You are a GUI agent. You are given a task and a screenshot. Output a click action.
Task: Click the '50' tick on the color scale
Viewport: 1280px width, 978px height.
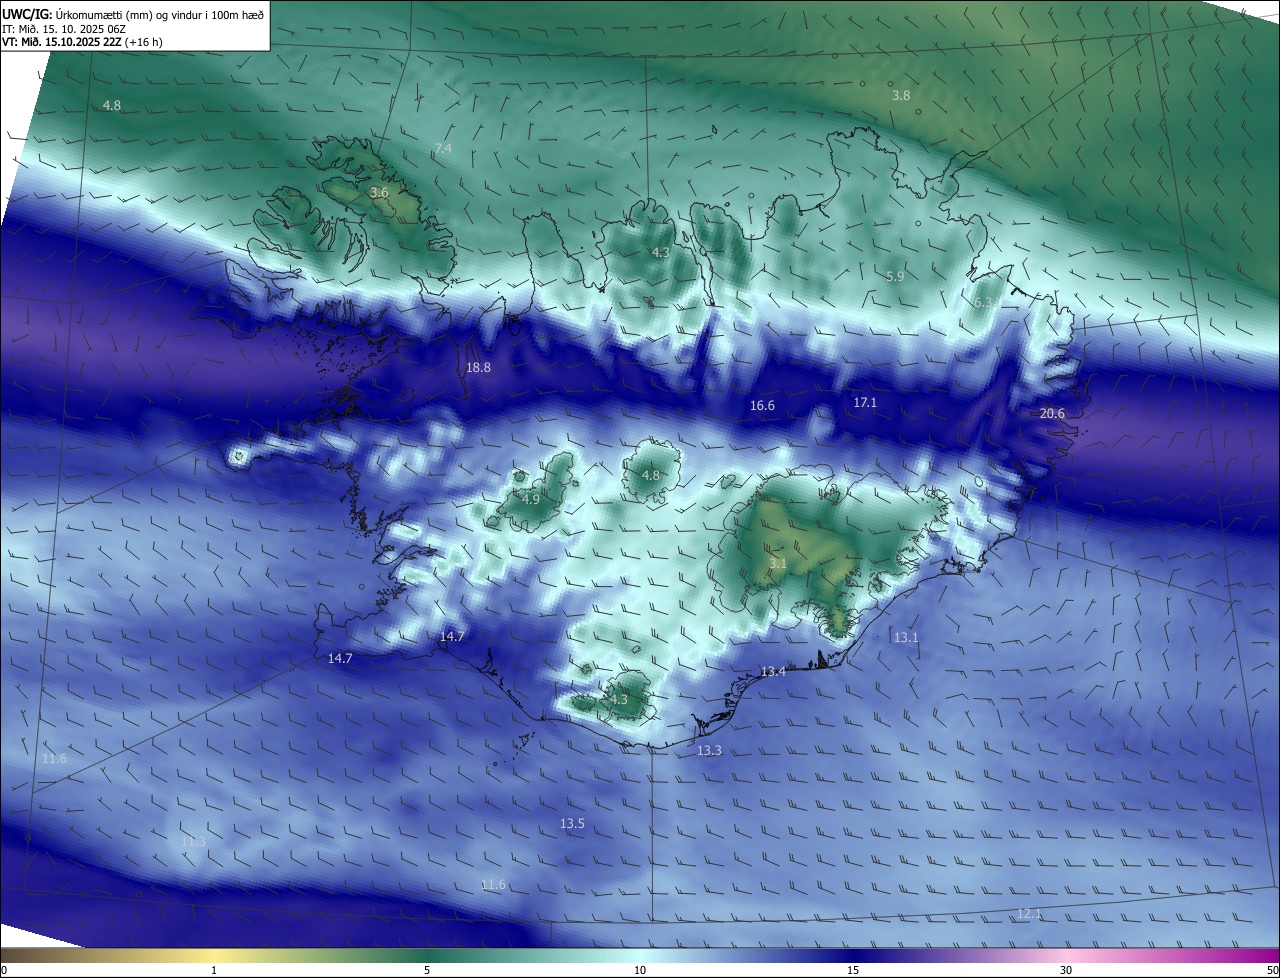[1272, 970]
